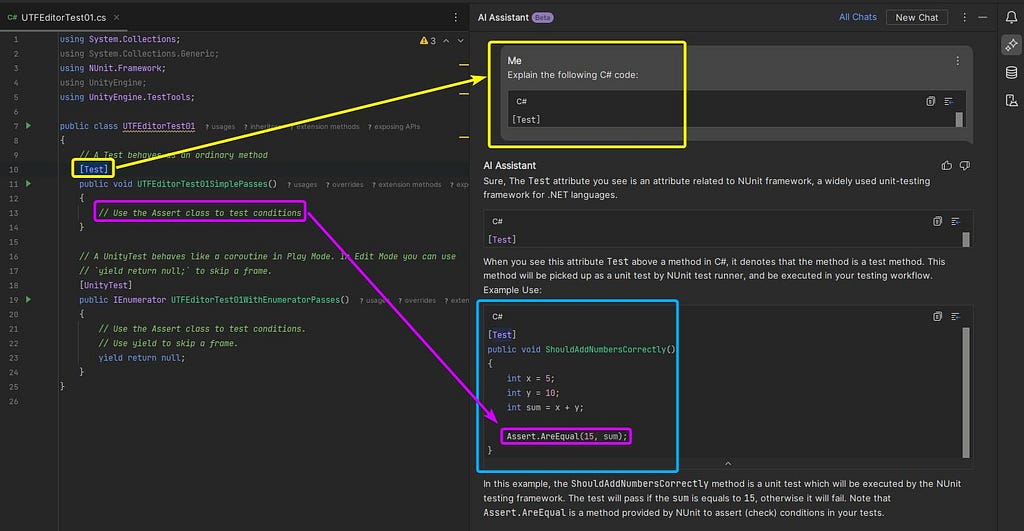
Task: Open AI Assistant panel options menu
Action: [964, 18]
